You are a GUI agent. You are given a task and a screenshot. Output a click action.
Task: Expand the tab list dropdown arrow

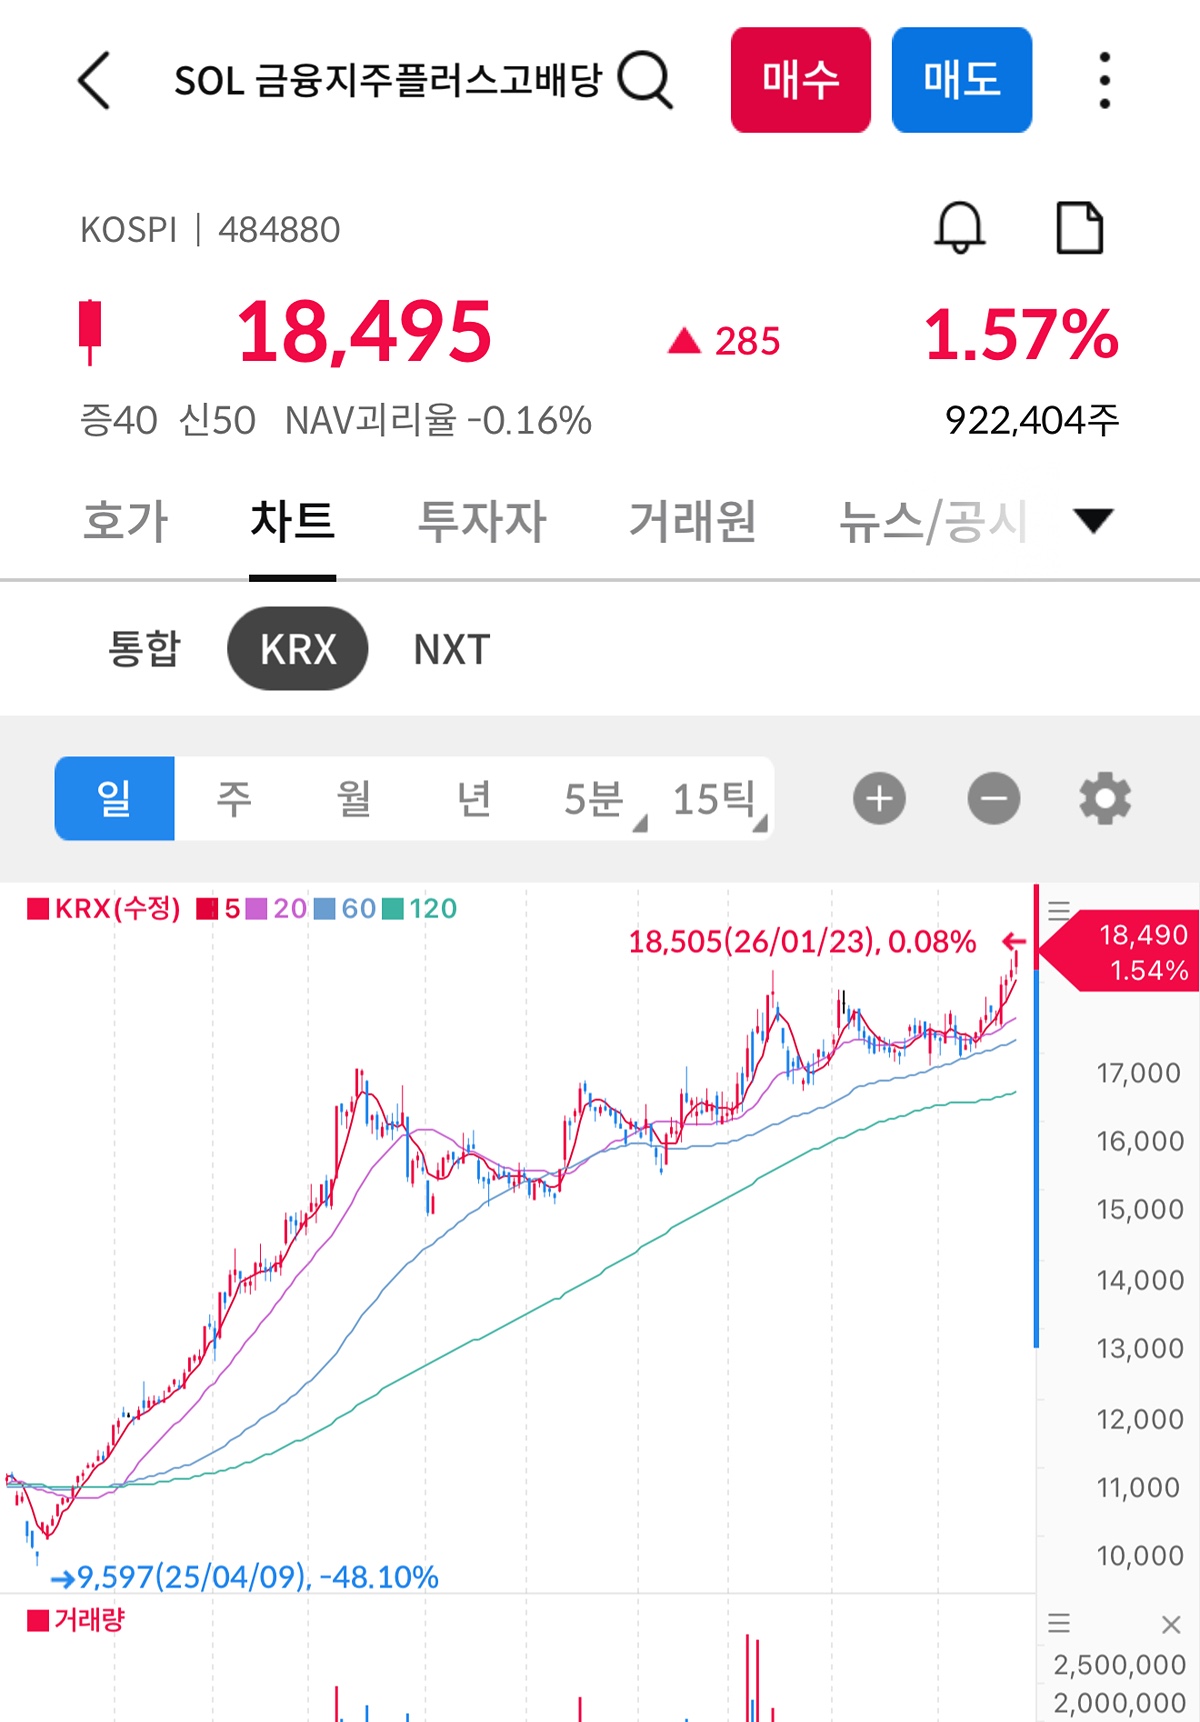tap(1093, 521)
